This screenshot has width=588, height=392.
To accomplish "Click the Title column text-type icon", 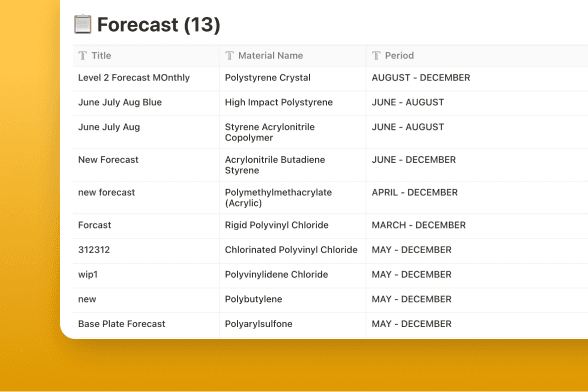I will [x=82, y=56].
